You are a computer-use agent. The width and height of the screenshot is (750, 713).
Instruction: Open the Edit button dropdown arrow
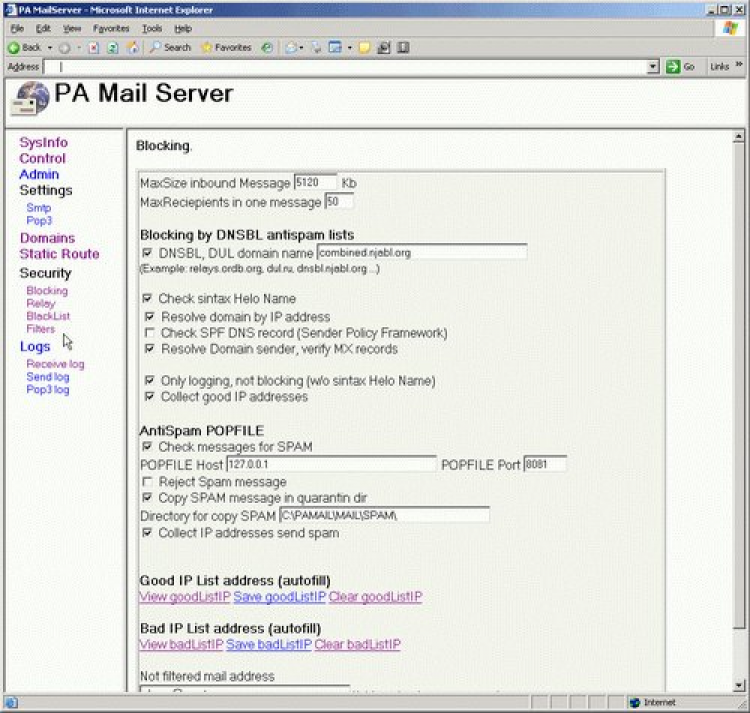350,48
